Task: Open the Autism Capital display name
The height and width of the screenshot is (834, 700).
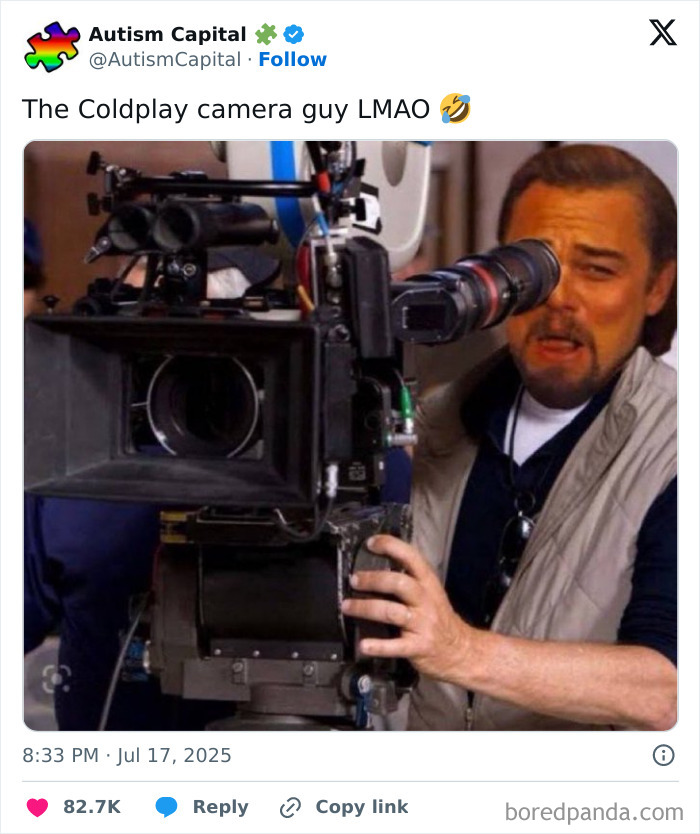Action: pyautogui.click(x=167, y=35)
